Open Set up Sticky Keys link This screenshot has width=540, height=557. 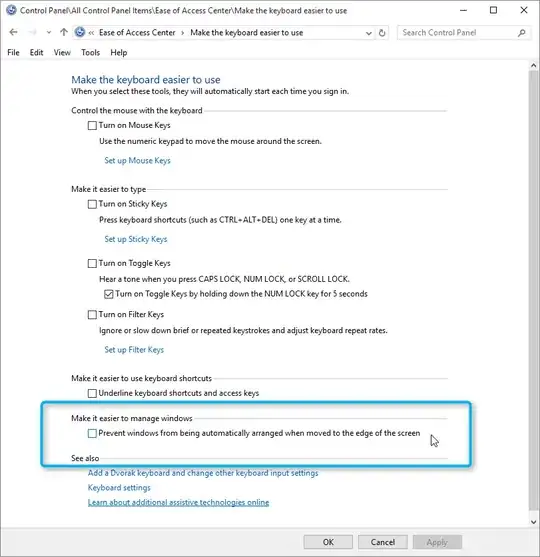click(136, 239)
